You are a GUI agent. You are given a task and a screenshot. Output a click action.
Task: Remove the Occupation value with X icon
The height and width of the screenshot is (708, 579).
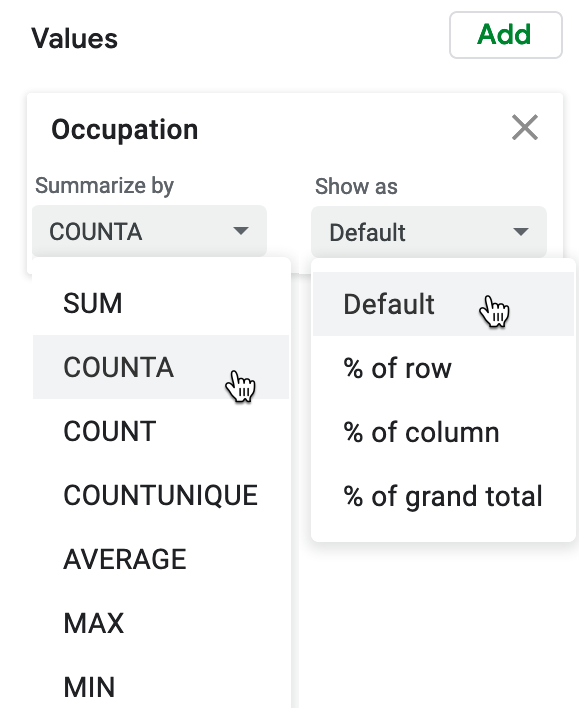click(x=525, y=127)
